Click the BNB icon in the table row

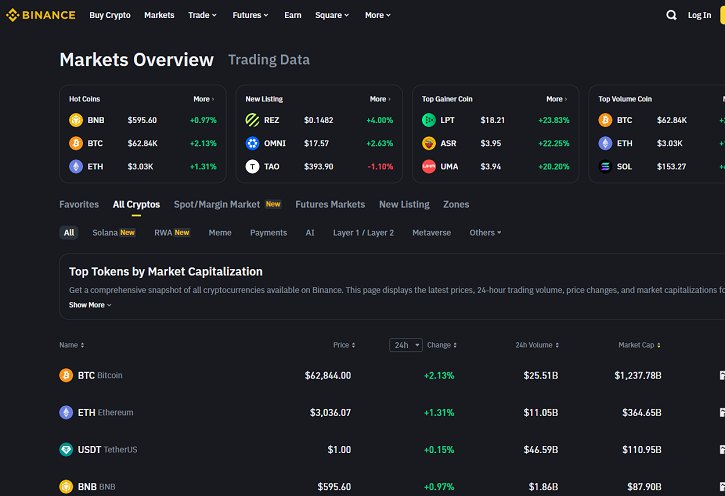[x=66, y=486]
